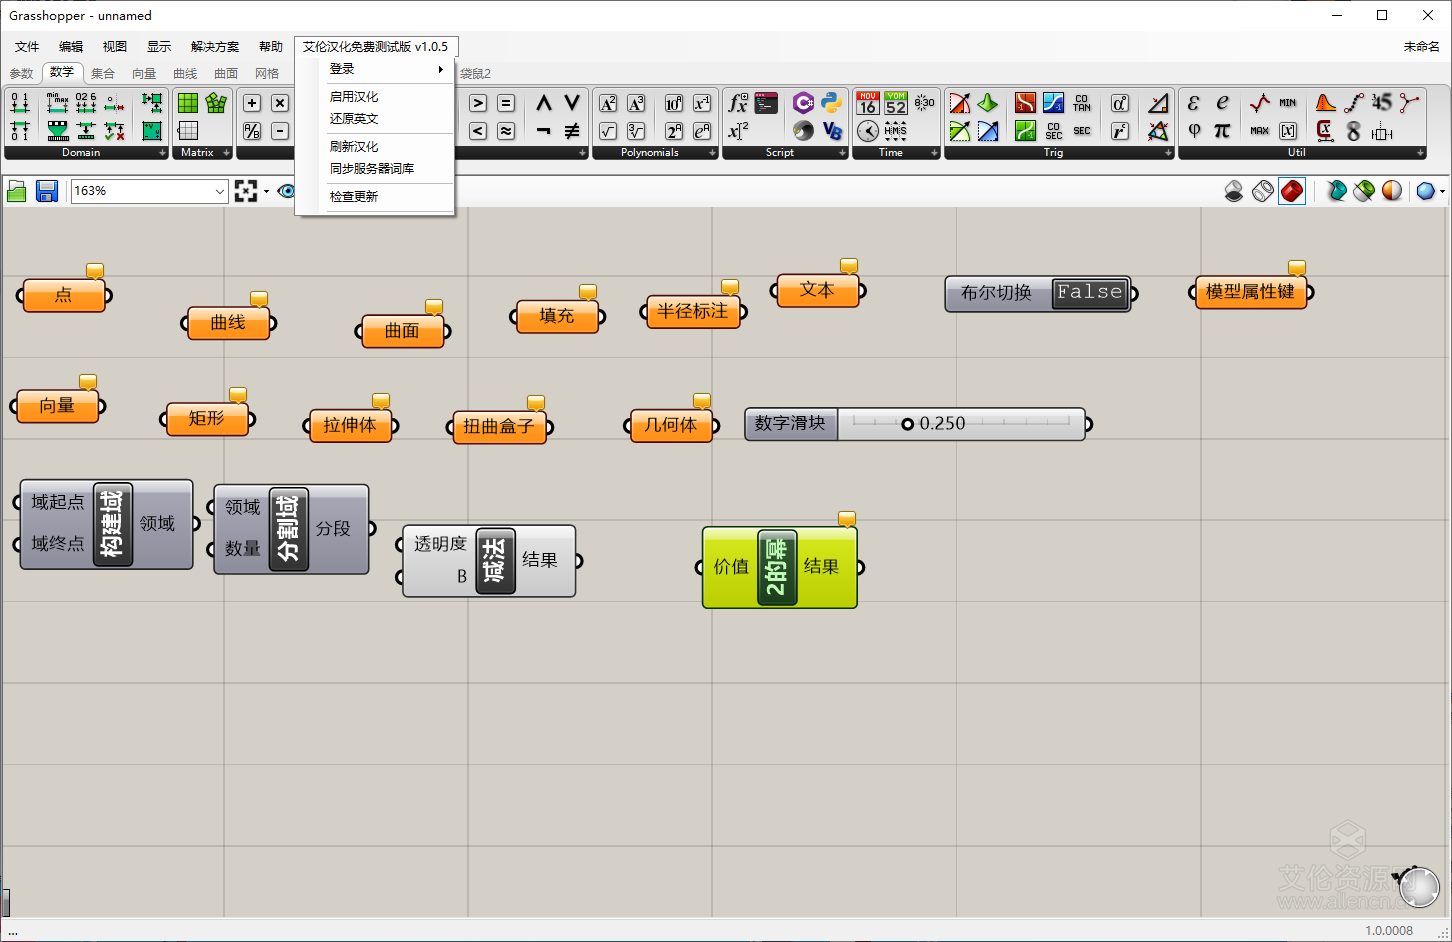Viewport: 1452px width, 942px height.
Task: Expand the Time panel
Action: [934, 153]
